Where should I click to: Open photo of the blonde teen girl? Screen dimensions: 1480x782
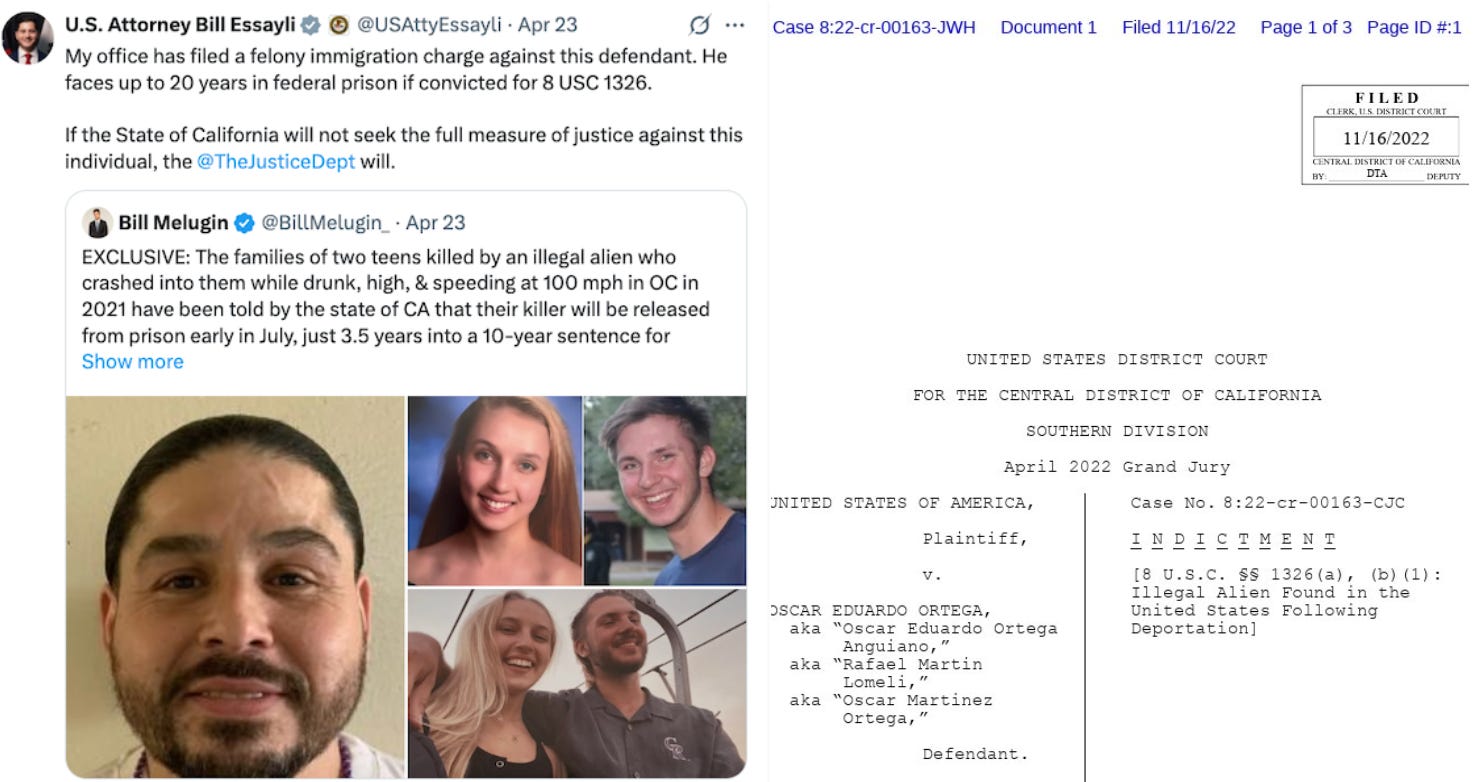coord(495,491)
